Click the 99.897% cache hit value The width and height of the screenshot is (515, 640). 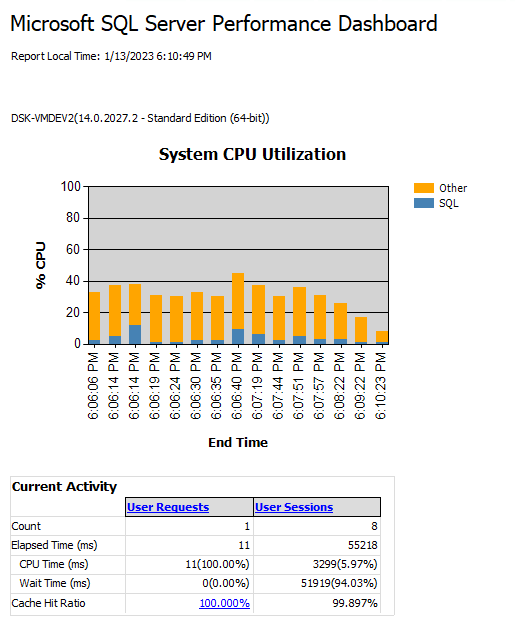(355, 603)
